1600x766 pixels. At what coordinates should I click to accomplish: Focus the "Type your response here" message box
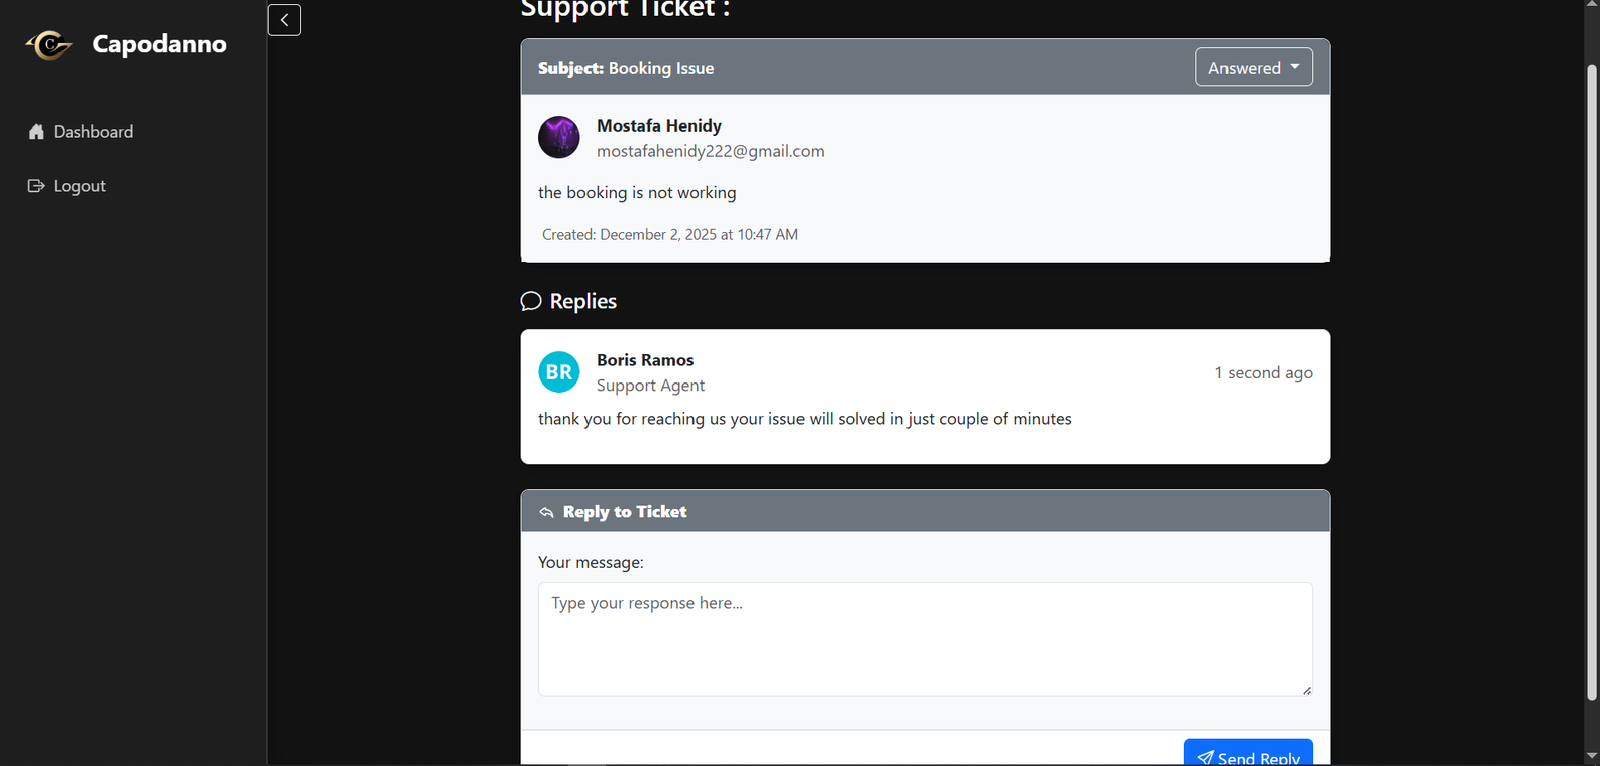925,638
